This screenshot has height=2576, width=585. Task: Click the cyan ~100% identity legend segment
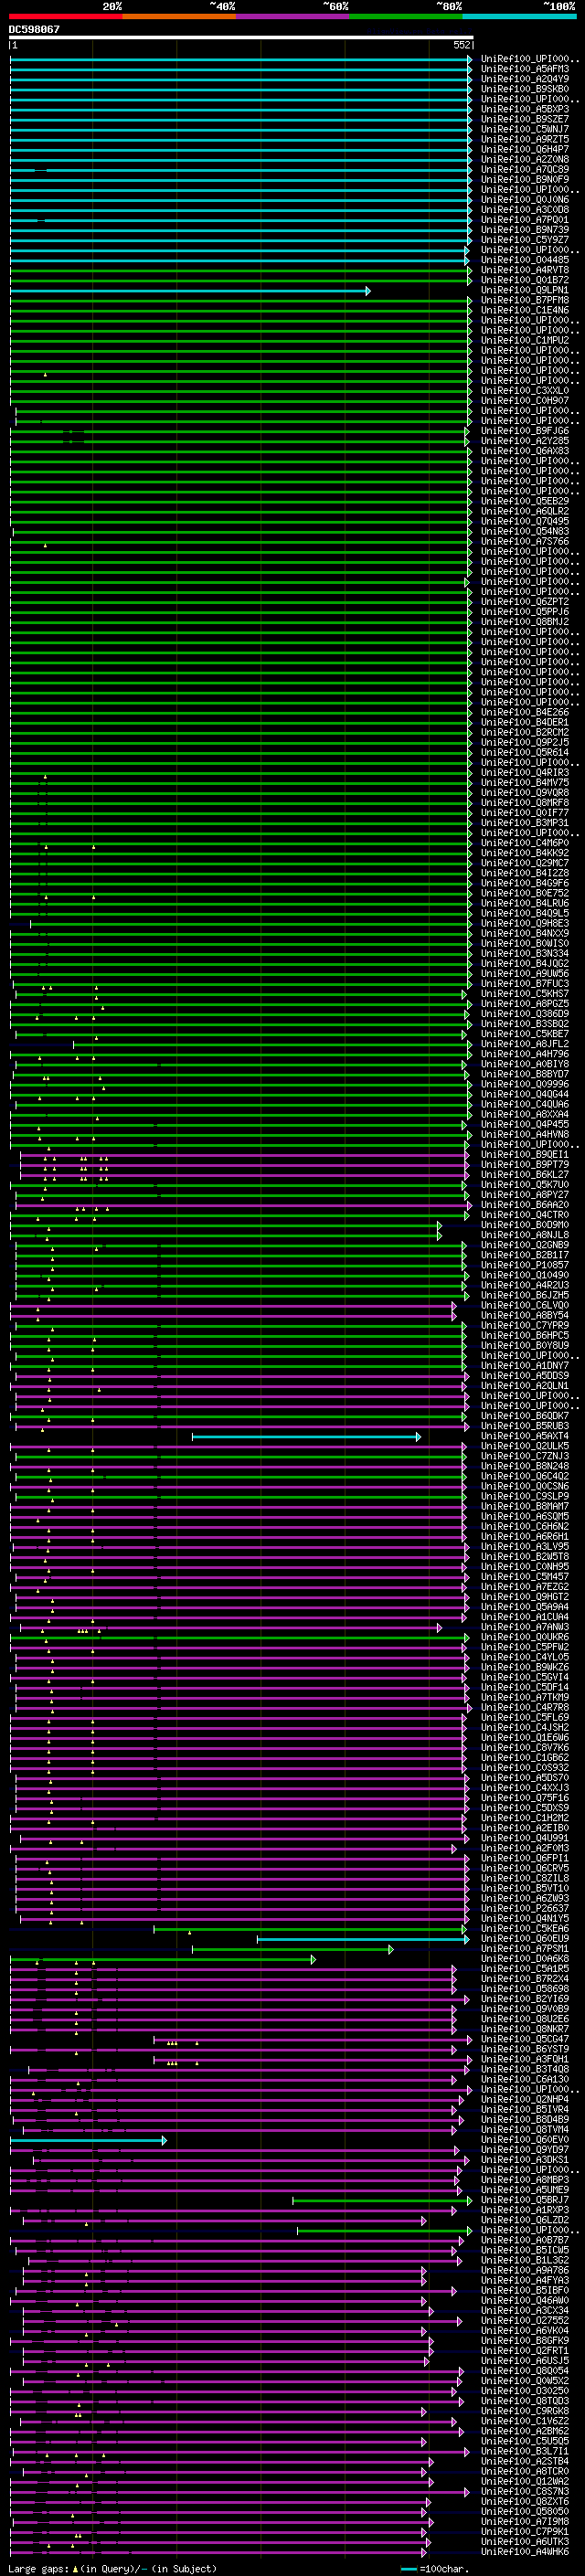pos(519,17)
